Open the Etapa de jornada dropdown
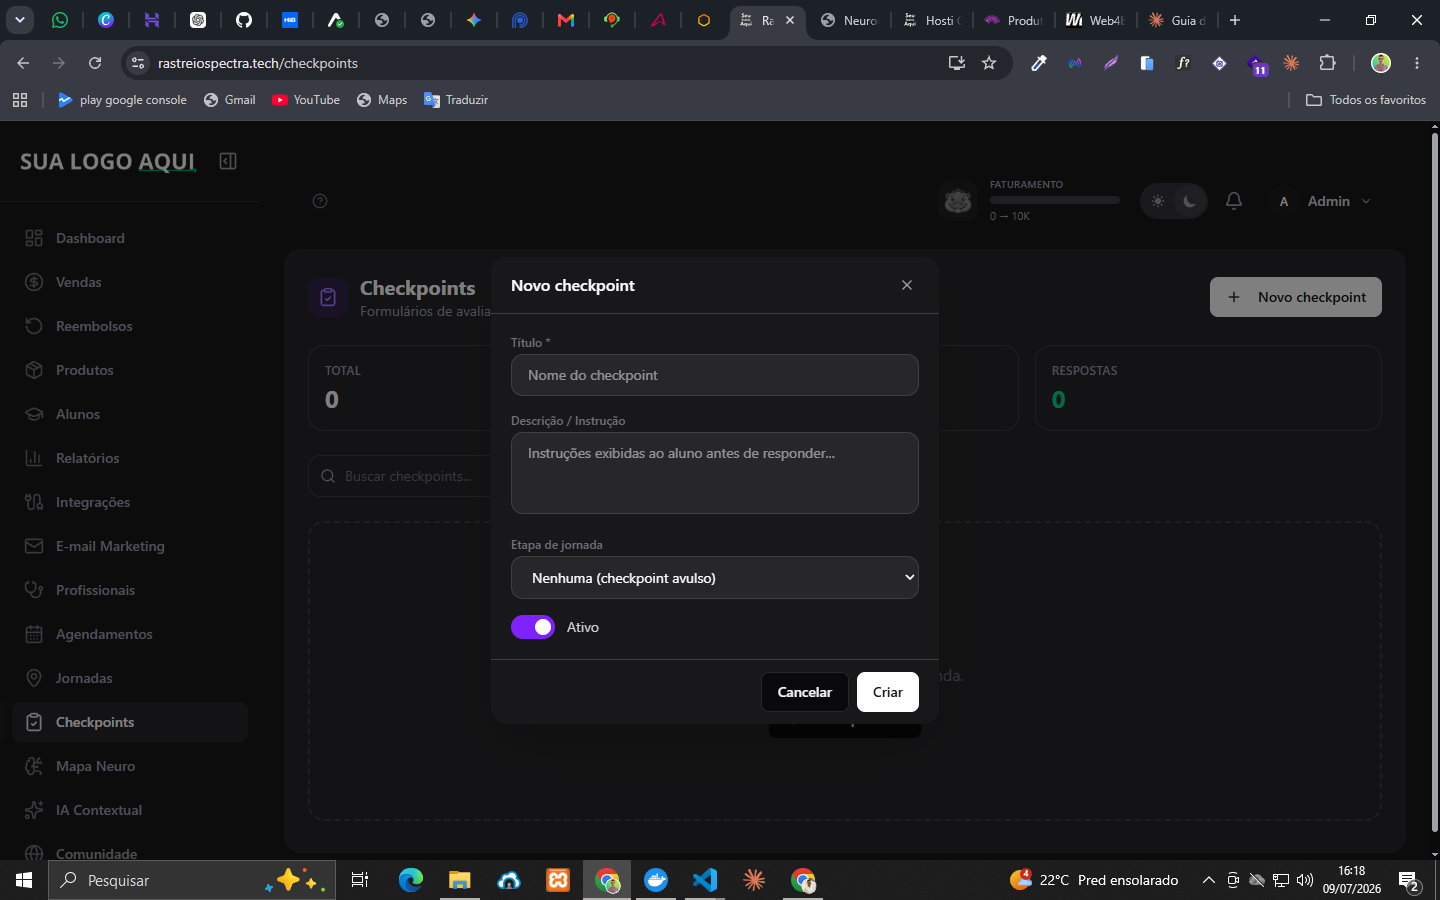The height and width of the screenshot is (900, 1440). (715, 578)
